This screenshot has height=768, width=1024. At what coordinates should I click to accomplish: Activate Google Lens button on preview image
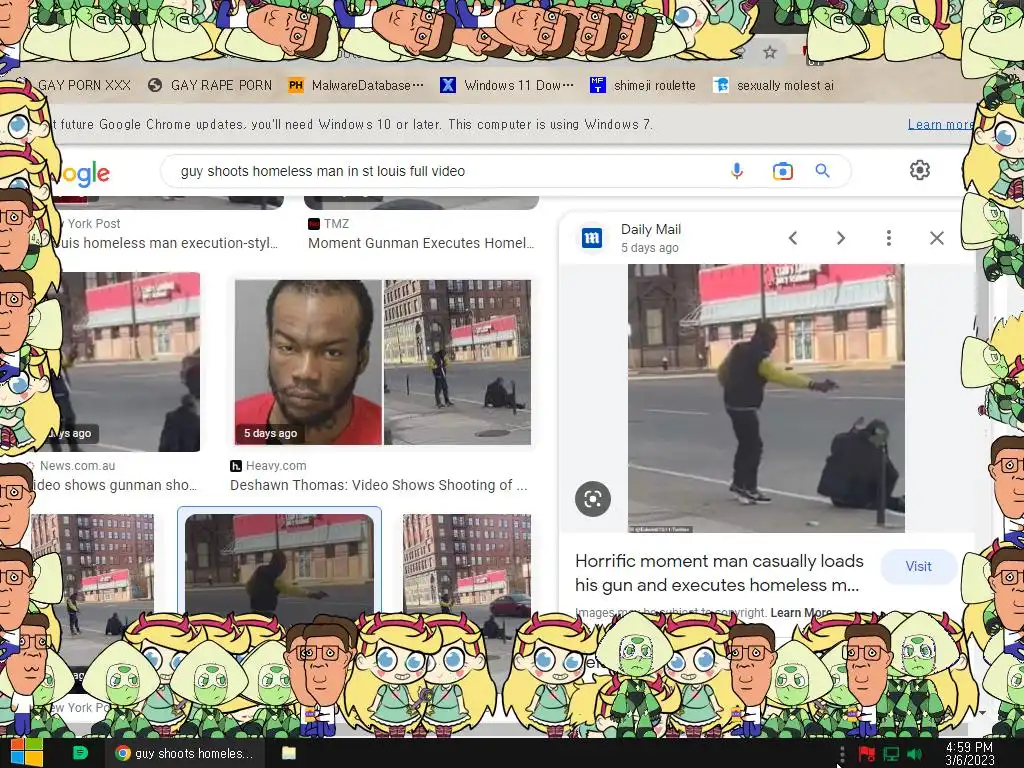[x=593, y=499]
